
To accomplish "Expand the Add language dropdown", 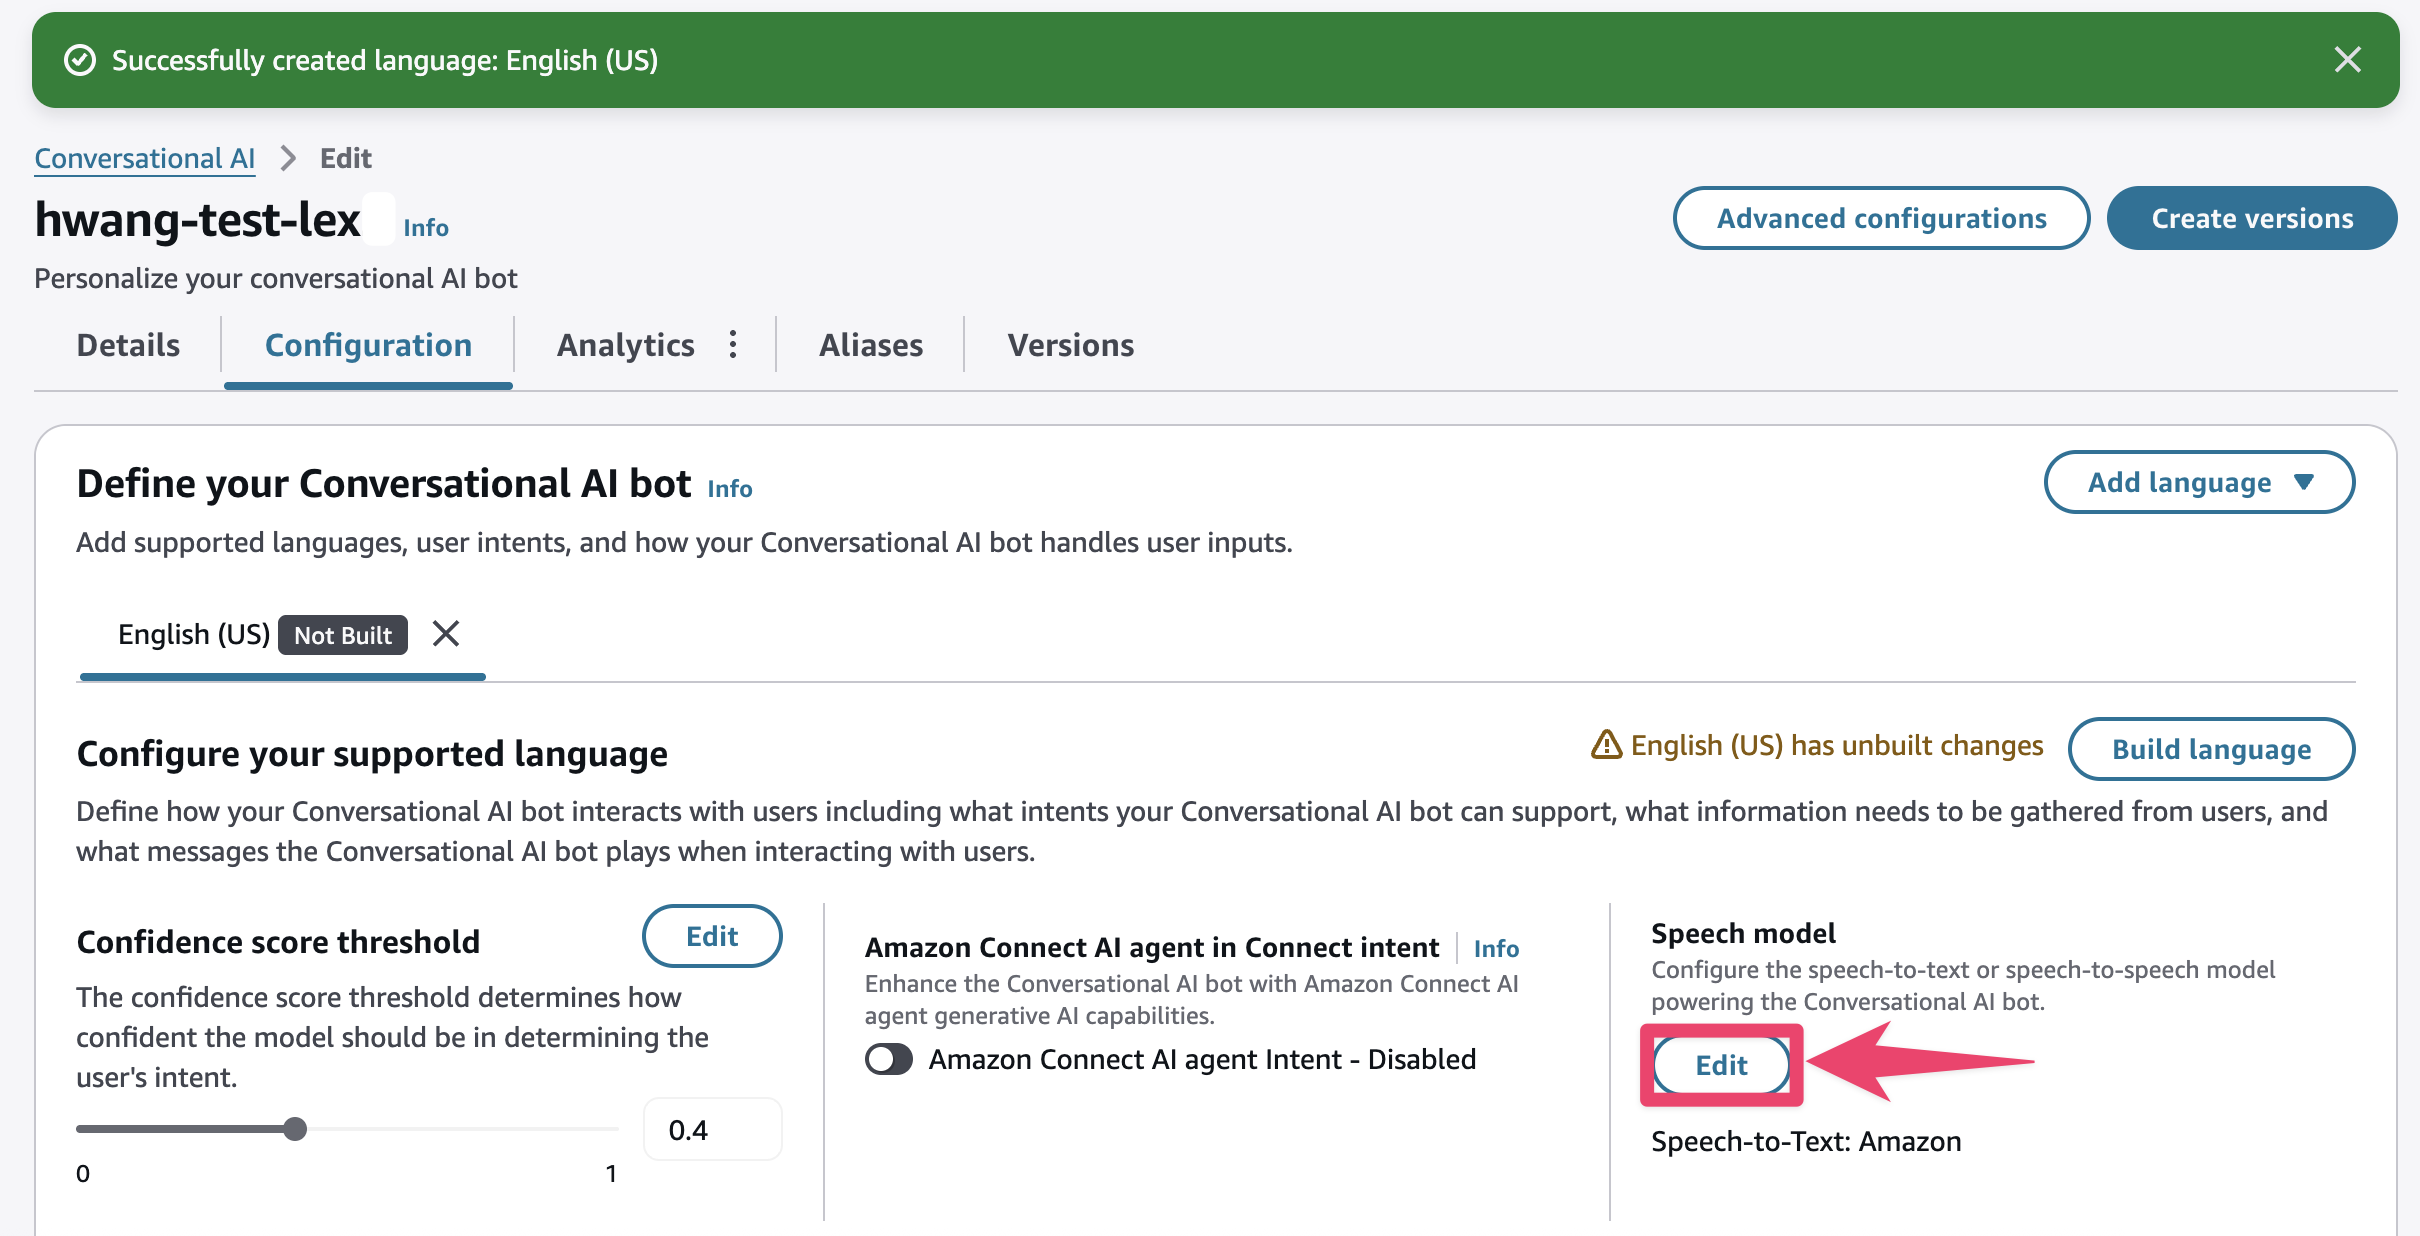I will pos(2199,482).
